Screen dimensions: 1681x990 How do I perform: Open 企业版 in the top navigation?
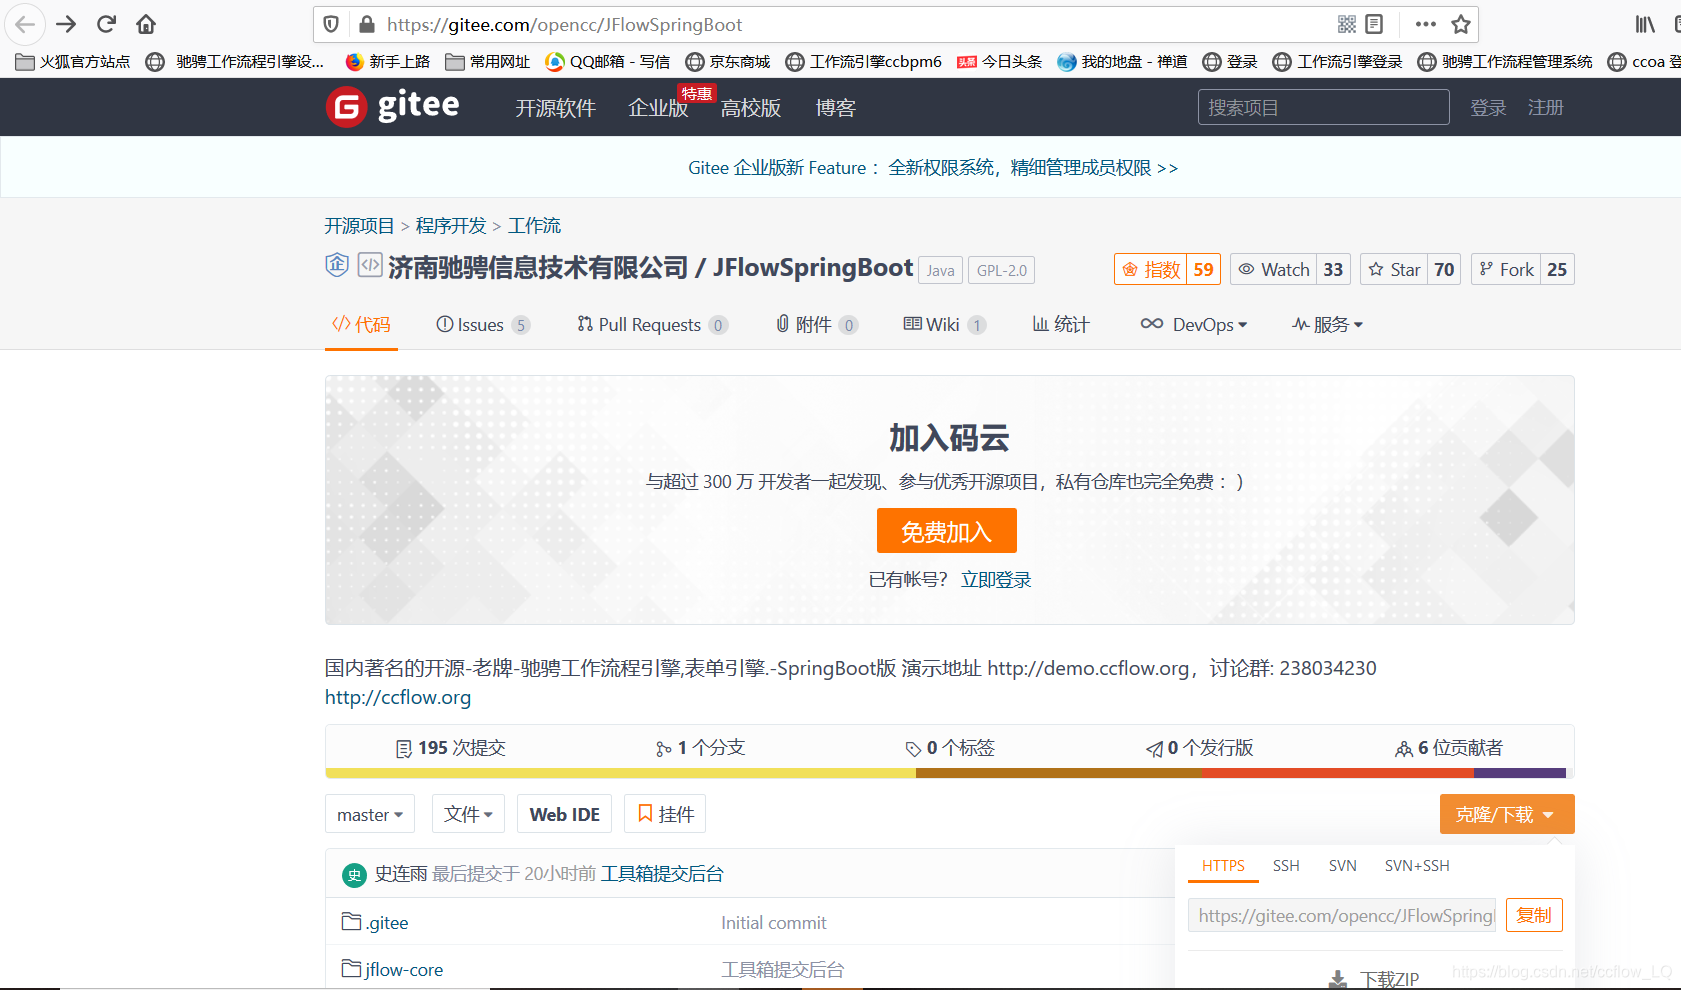point(658,108)
